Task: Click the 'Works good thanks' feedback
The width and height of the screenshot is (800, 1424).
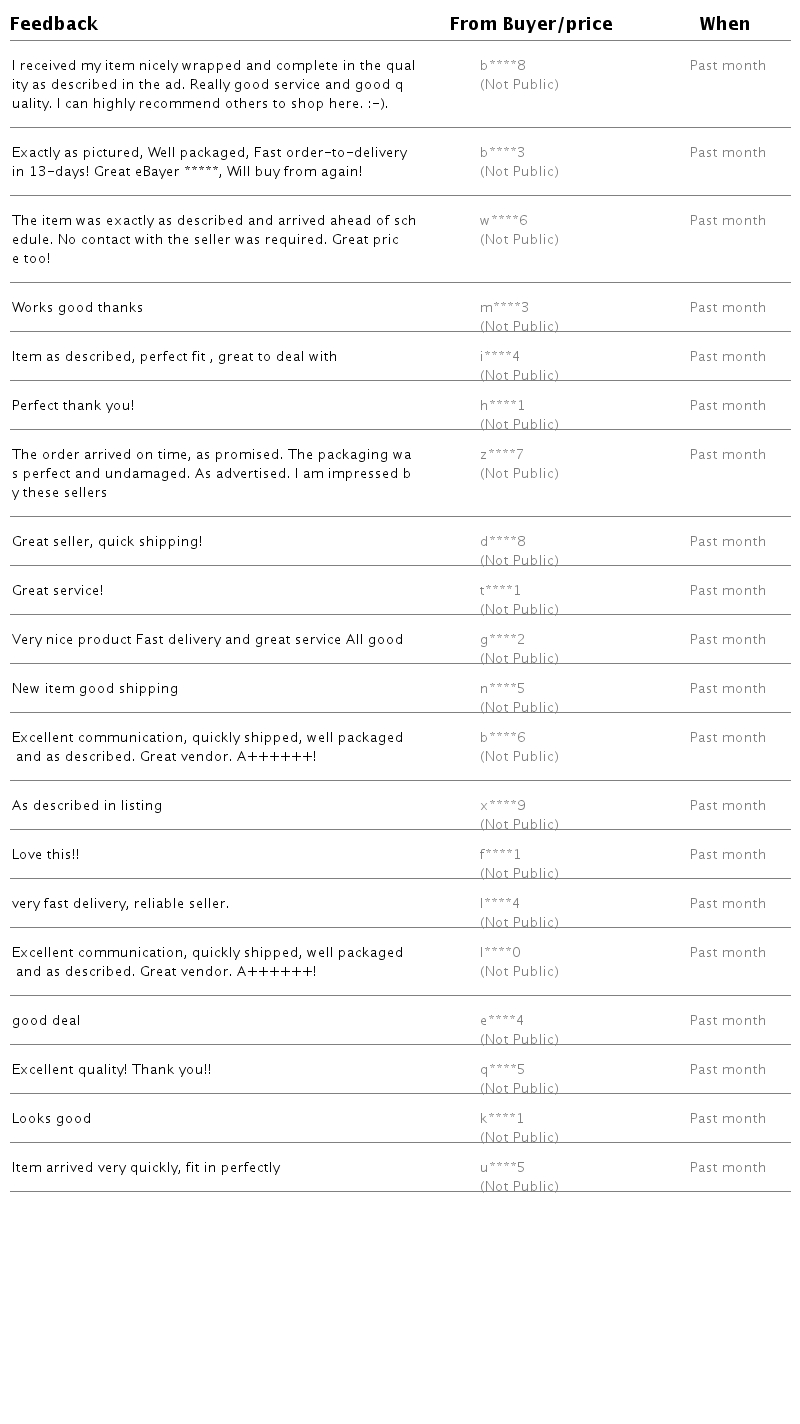Action: 78,308
